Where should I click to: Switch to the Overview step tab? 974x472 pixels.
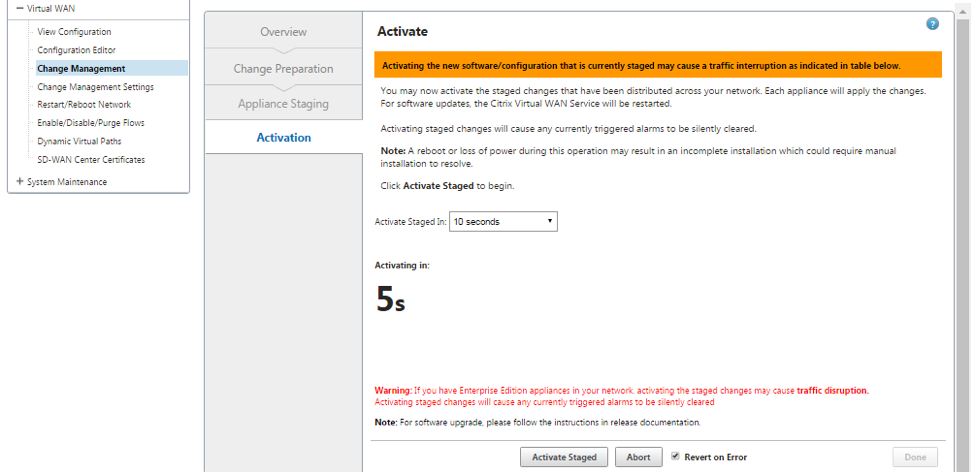tap(283, 32)
